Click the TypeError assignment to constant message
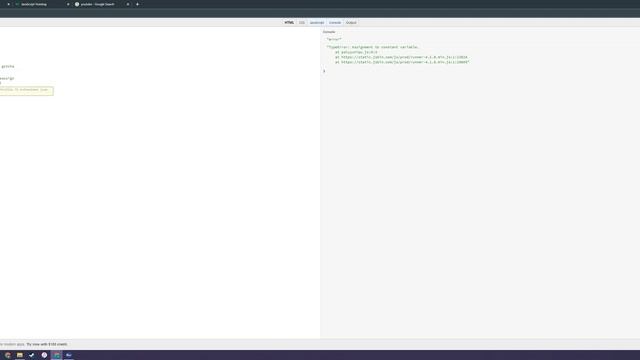 373,47
